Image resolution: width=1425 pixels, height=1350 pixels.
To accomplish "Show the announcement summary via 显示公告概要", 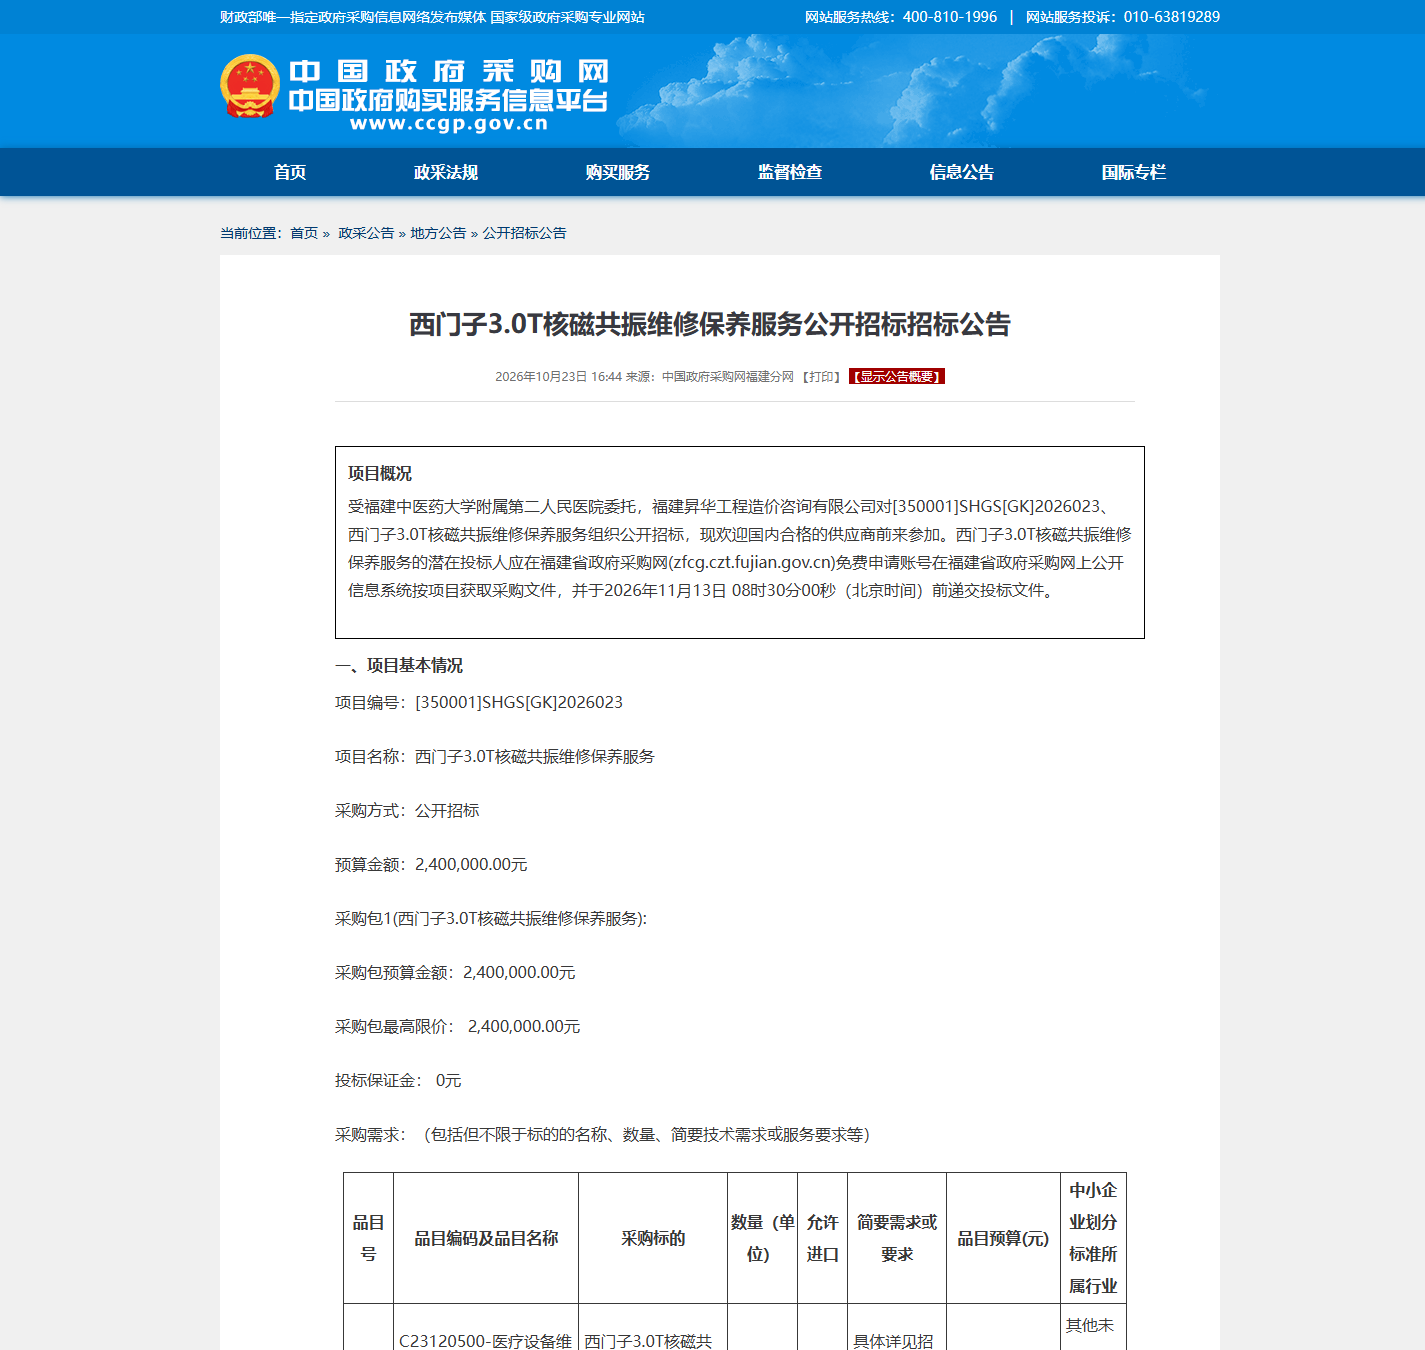I will 897,377.
